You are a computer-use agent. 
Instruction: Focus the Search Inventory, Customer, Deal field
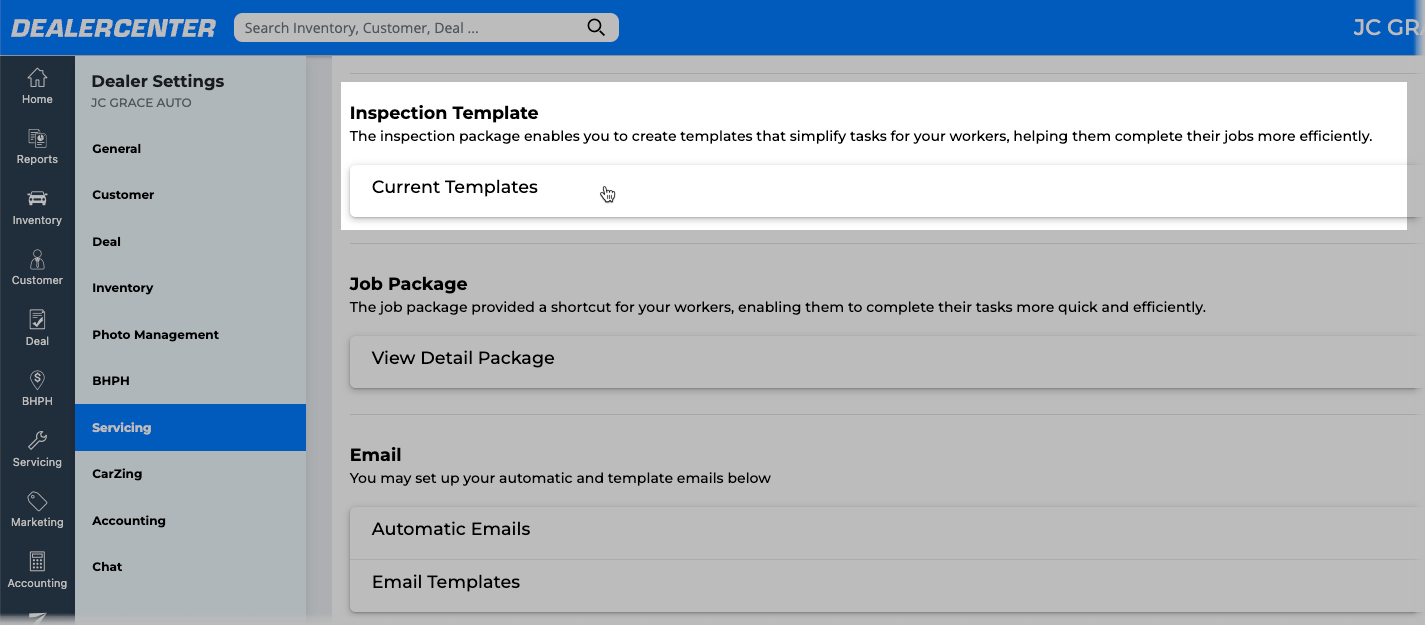pyautogui.click(x=426, y=28)
